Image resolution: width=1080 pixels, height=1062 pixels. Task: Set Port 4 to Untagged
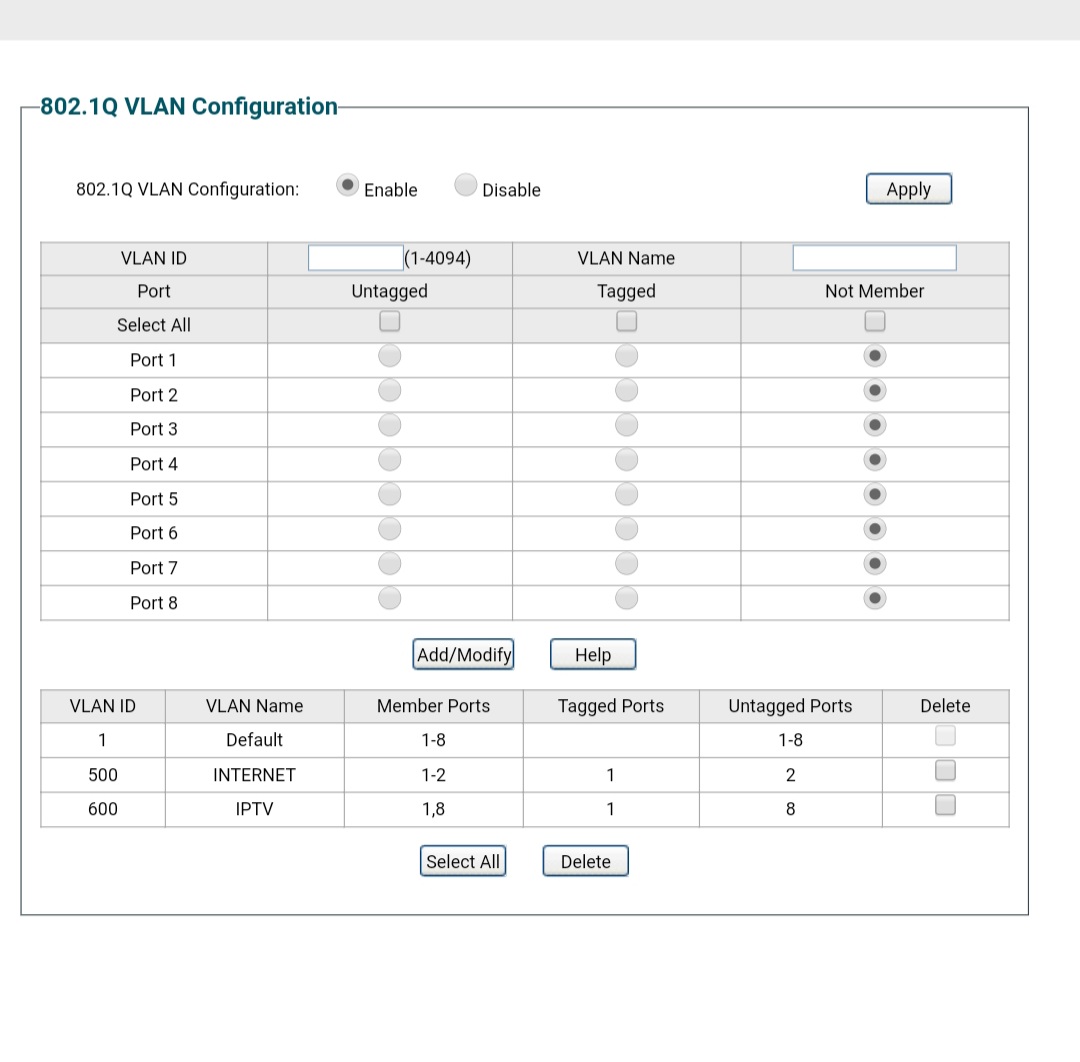(390, 460)
